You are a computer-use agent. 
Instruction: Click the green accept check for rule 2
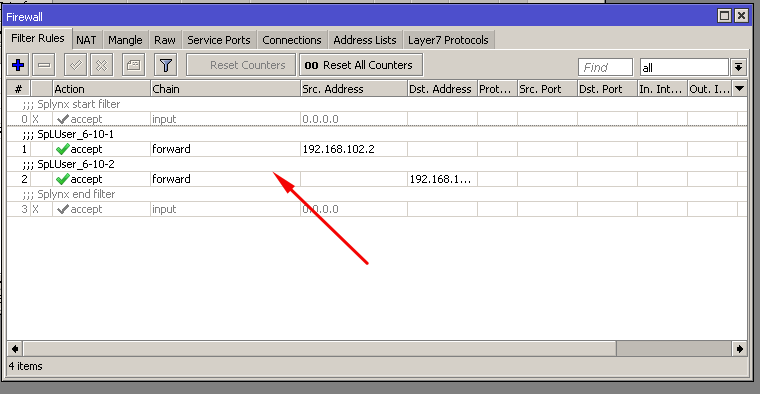point(63,179)
